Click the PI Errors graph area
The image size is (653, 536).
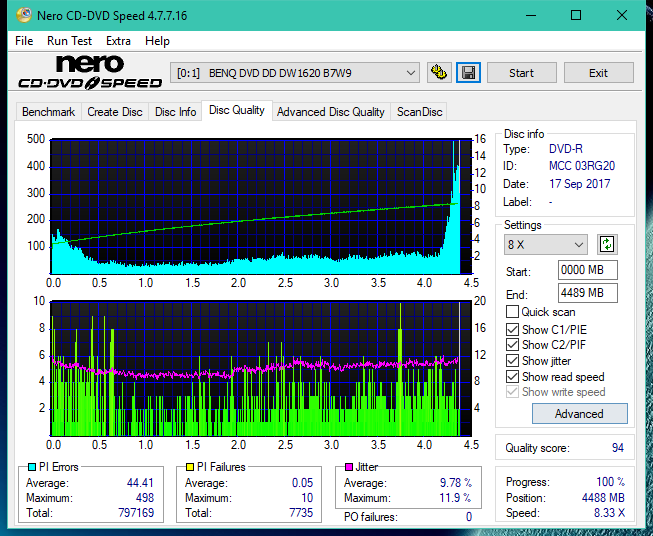click(261, 207)
